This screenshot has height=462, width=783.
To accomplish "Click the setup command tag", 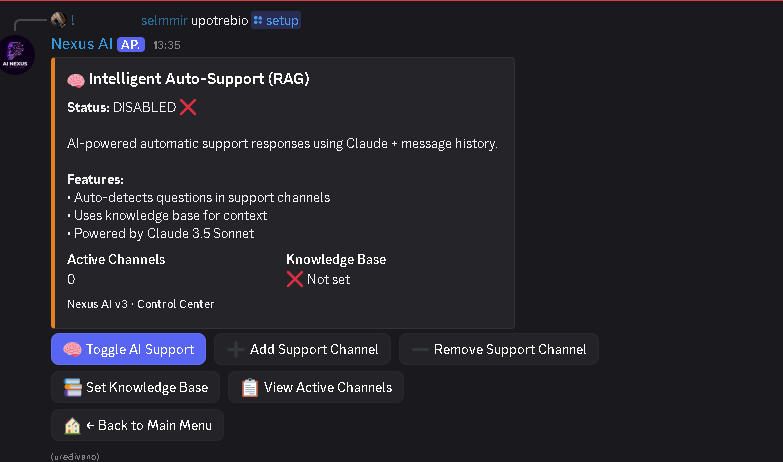I will coord(275,20).
